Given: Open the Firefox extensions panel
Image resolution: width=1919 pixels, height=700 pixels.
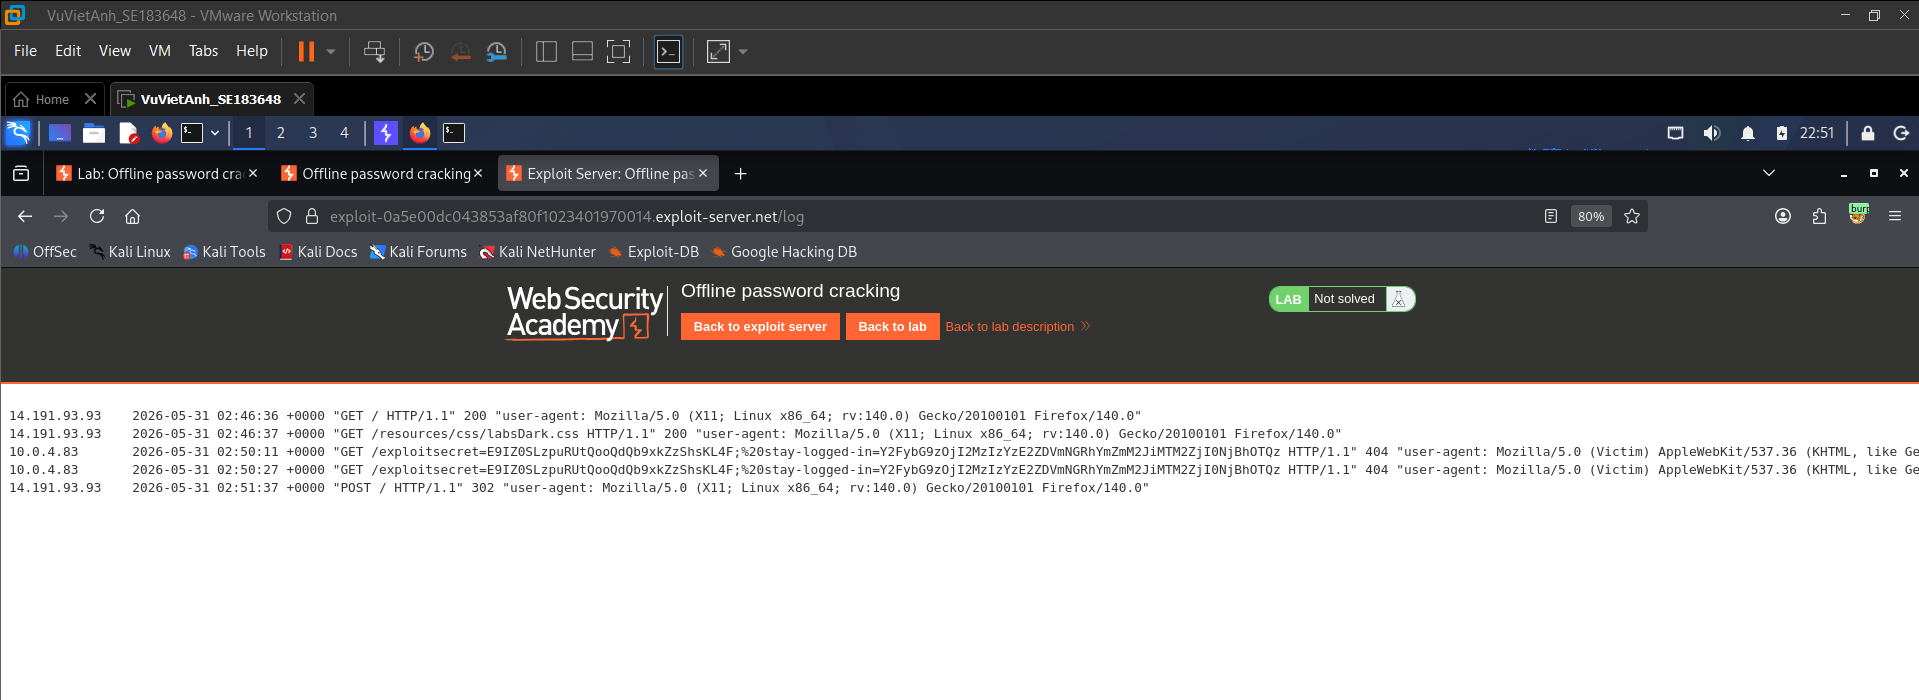Looking at the screenshot, I should (x=1819, y=216).
